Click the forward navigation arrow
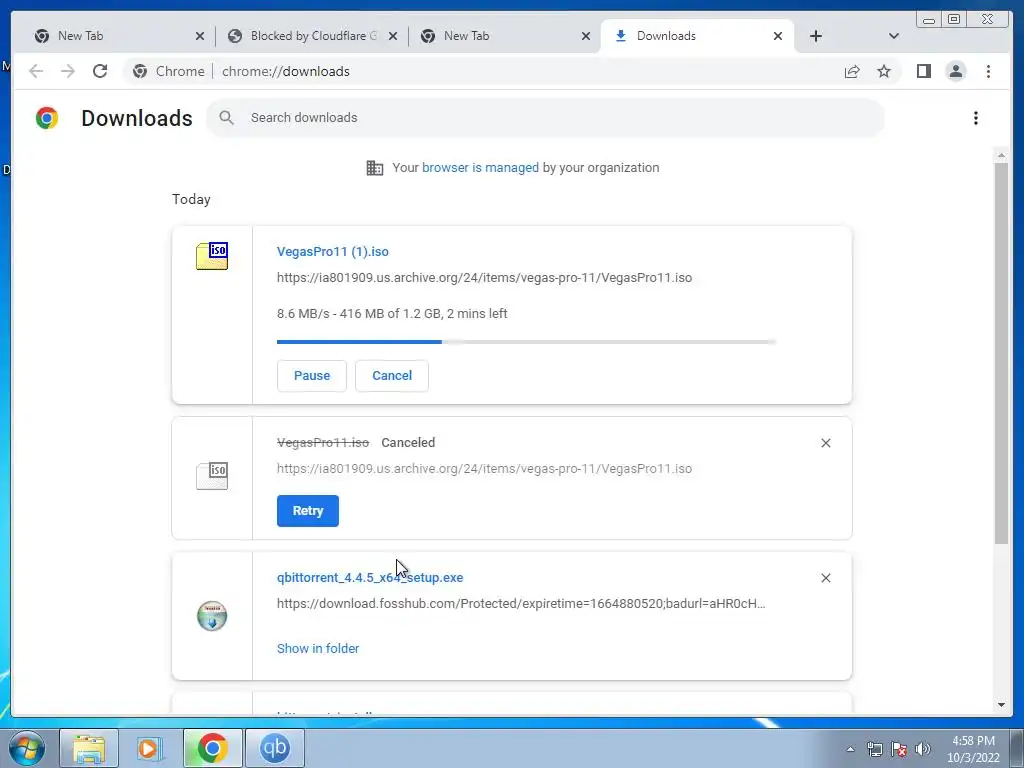Screen dimensions: 1024x768 coord(68,71)
